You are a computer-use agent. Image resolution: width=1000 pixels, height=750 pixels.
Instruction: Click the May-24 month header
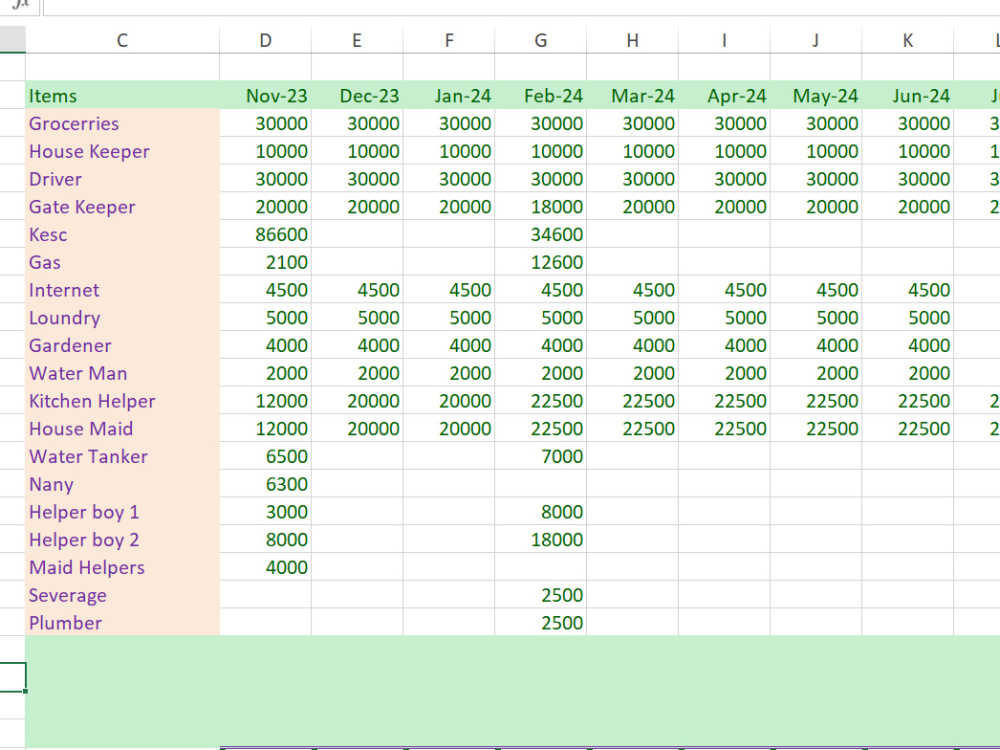pyautogui.click(x=816, y=96)
